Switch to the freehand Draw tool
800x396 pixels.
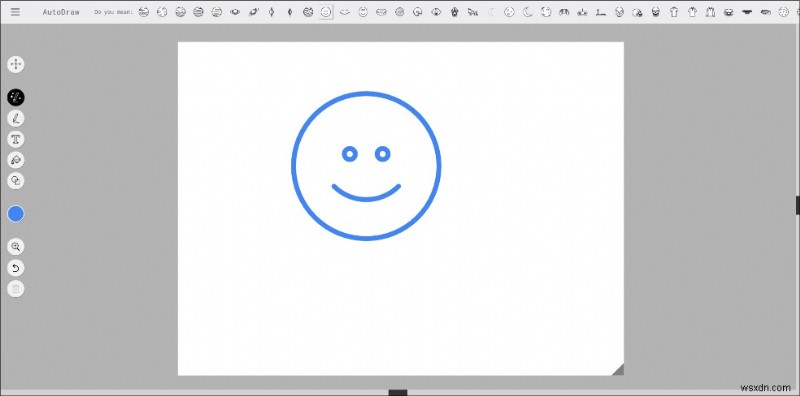(x=16, y=118)
